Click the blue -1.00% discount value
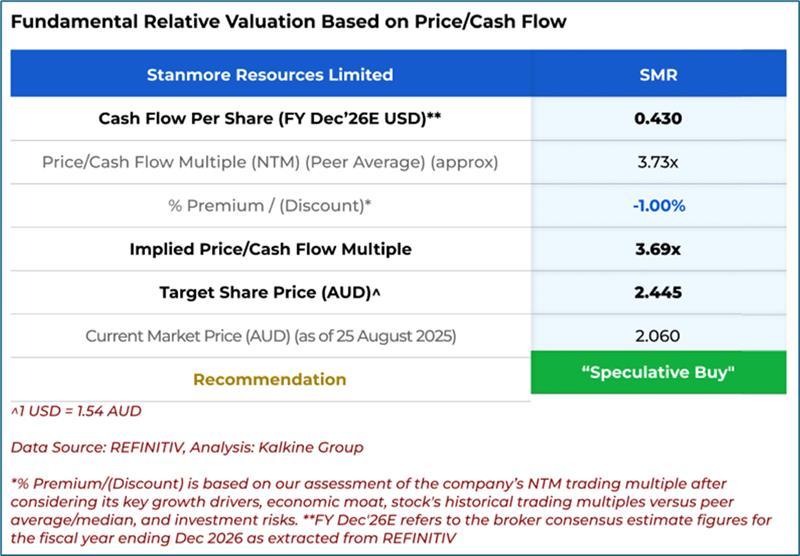The image size is (800, 556). point(658,205)
